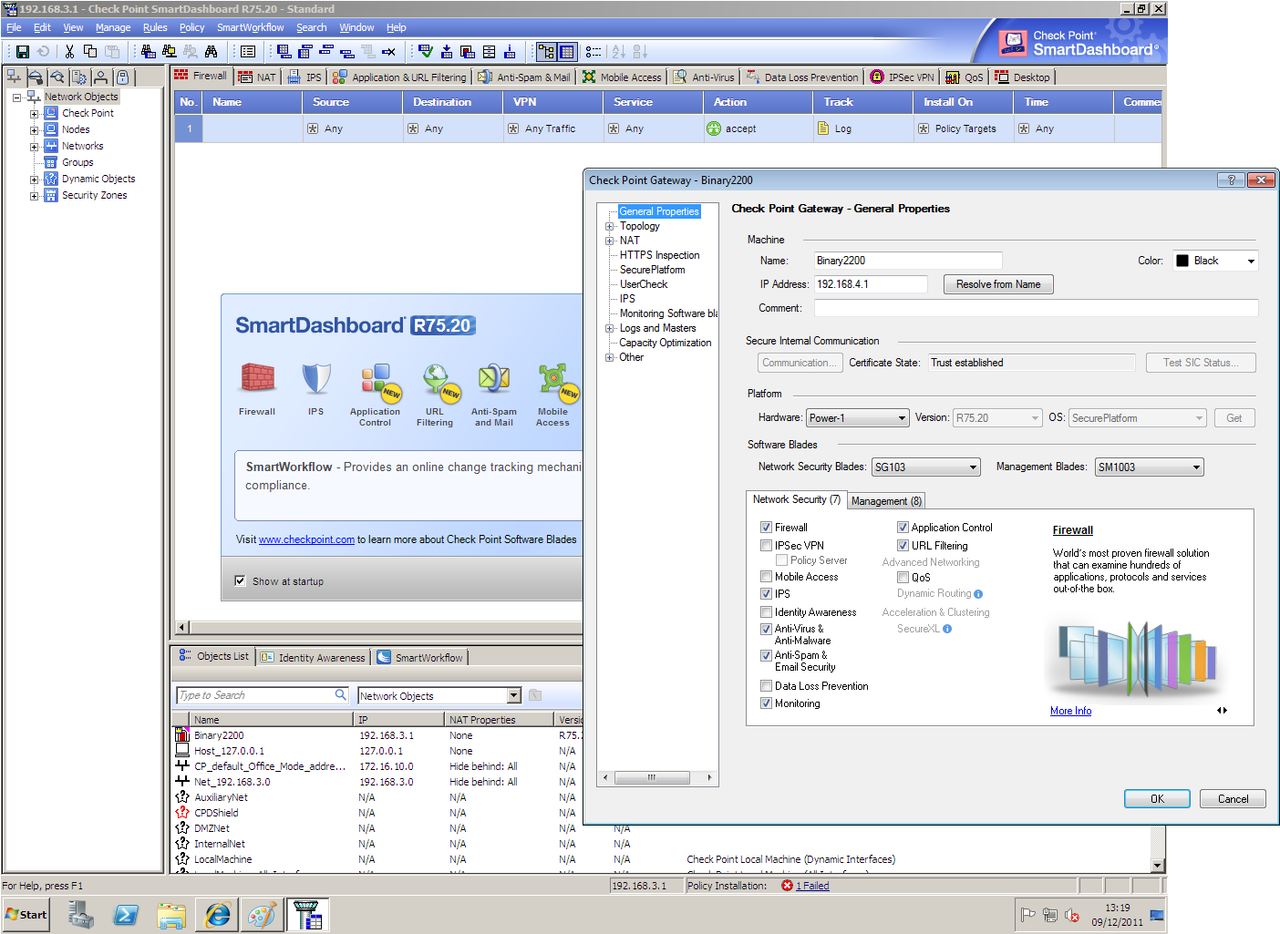
Task: Toggle URL Filtering checkbox
Action: [903, 545]
